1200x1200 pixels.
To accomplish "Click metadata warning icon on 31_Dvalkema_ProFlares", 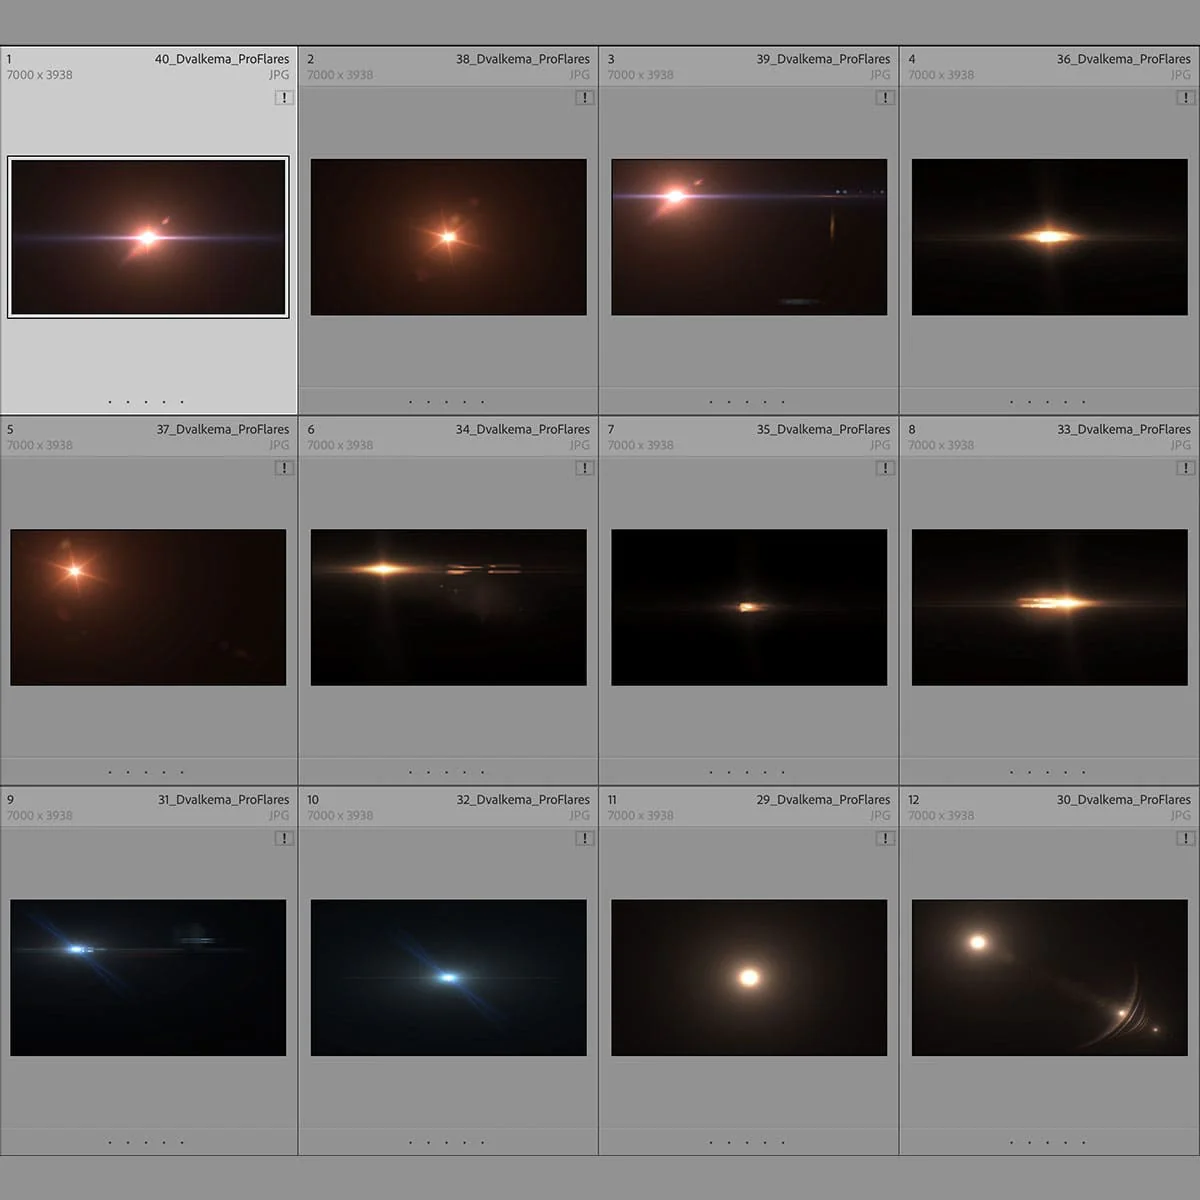I will (x=284, y=838).
